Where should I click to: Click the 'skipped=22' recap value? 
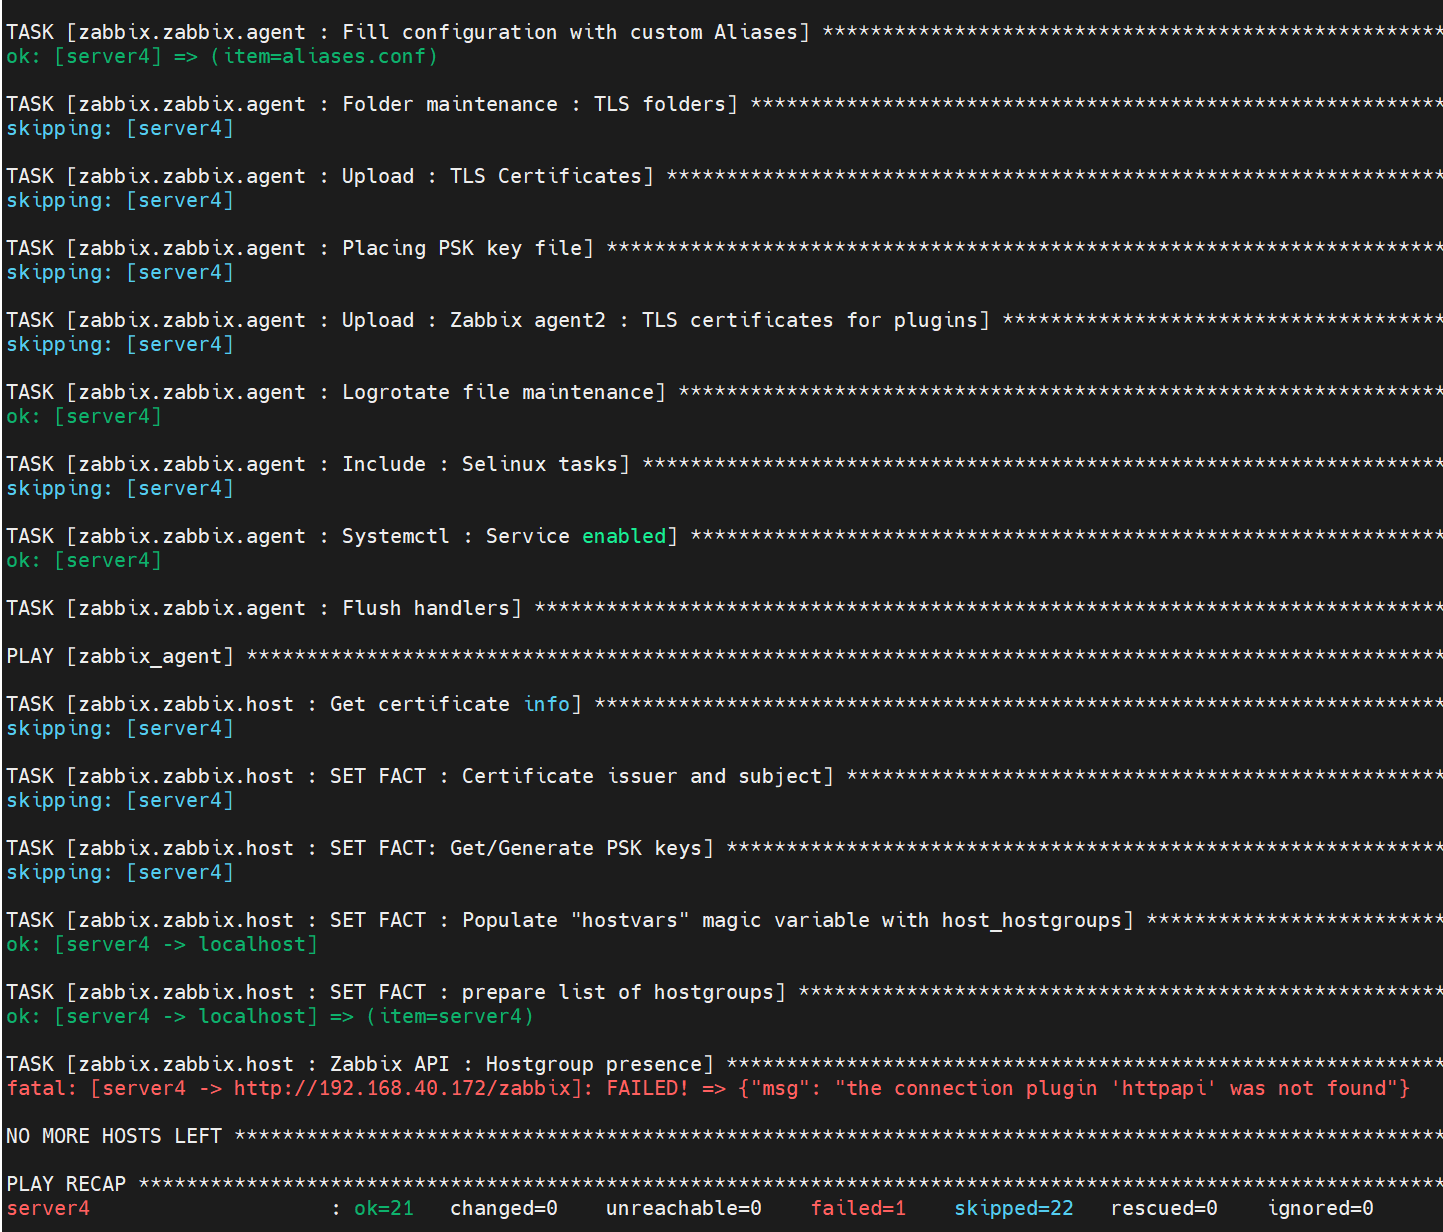1014,1208
